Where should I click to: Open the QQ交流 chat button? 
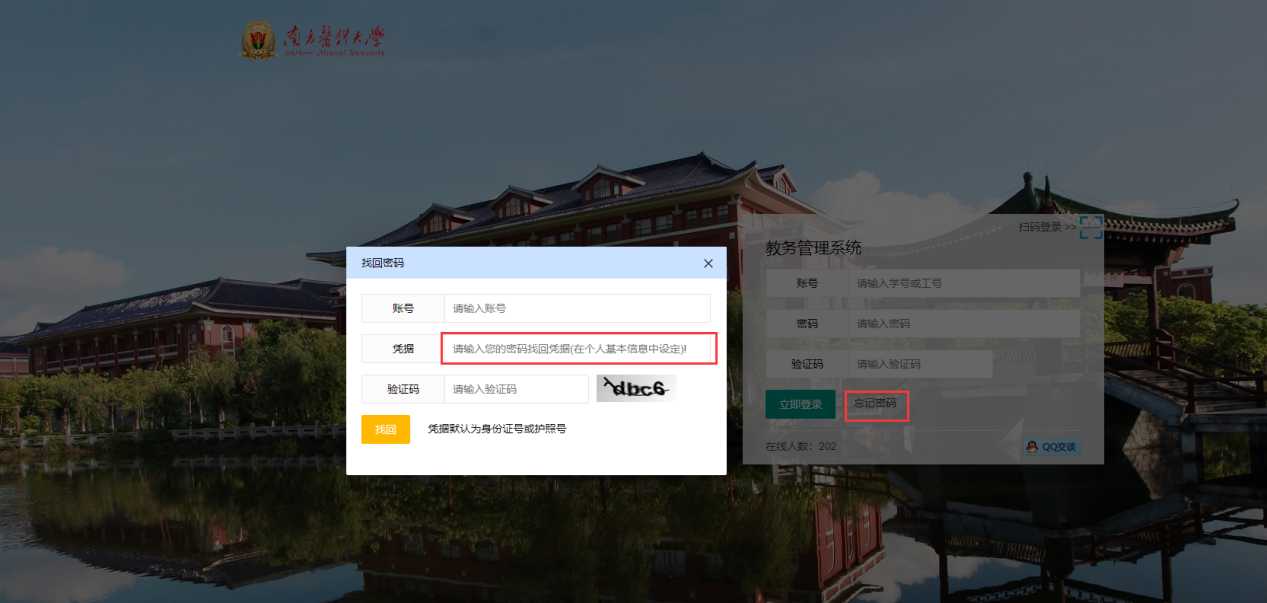pos(1051,447)
